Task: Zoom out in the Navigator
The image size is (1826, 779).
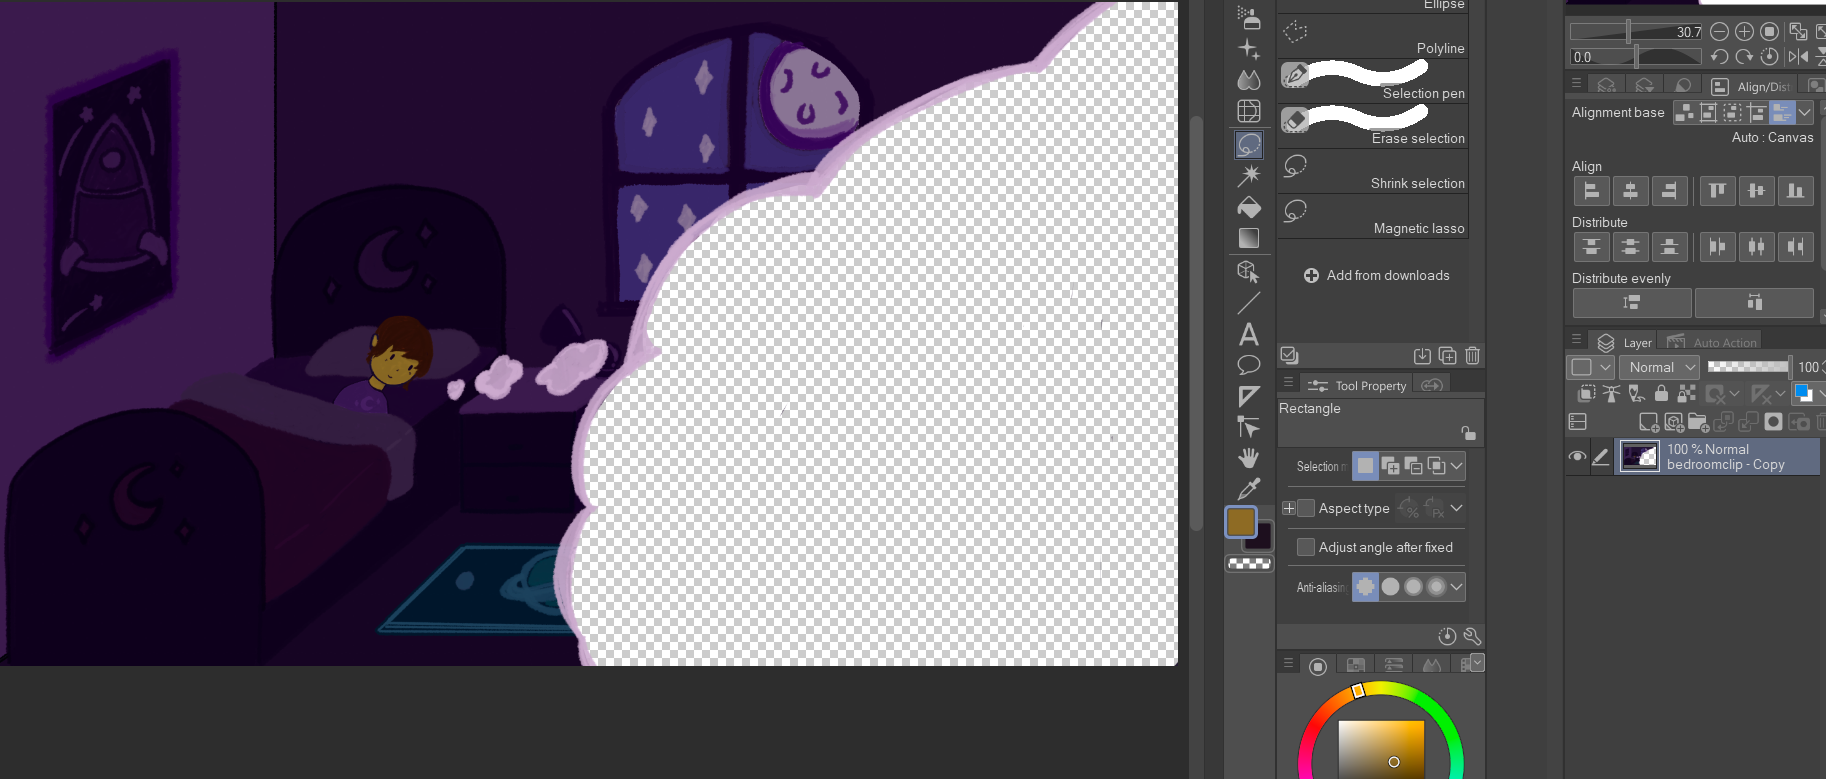Action: pos(1719,31)
